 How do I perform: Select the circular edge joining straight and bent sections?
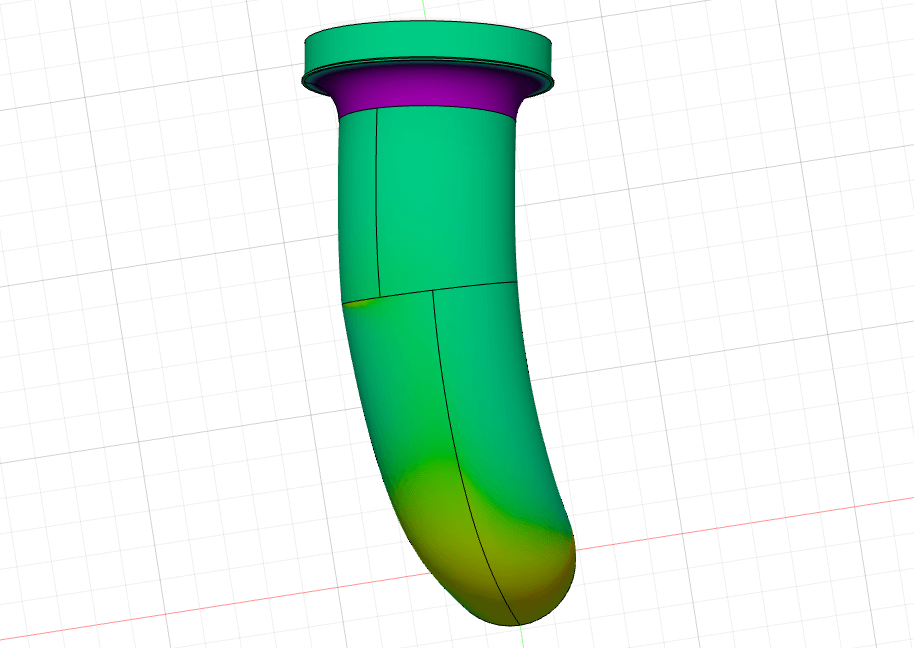[430, 291]
